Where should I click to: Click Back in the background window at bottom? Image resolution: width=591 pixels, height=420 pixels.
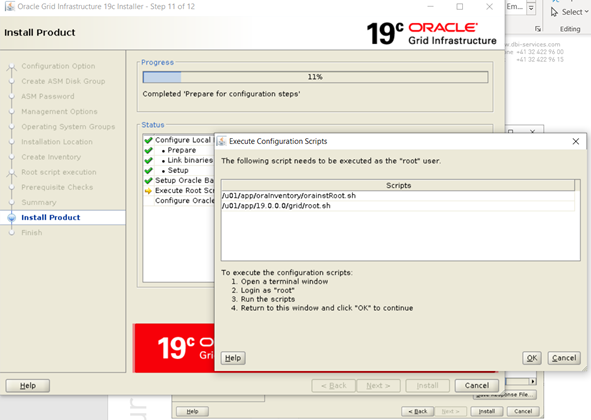pos(418,411)
